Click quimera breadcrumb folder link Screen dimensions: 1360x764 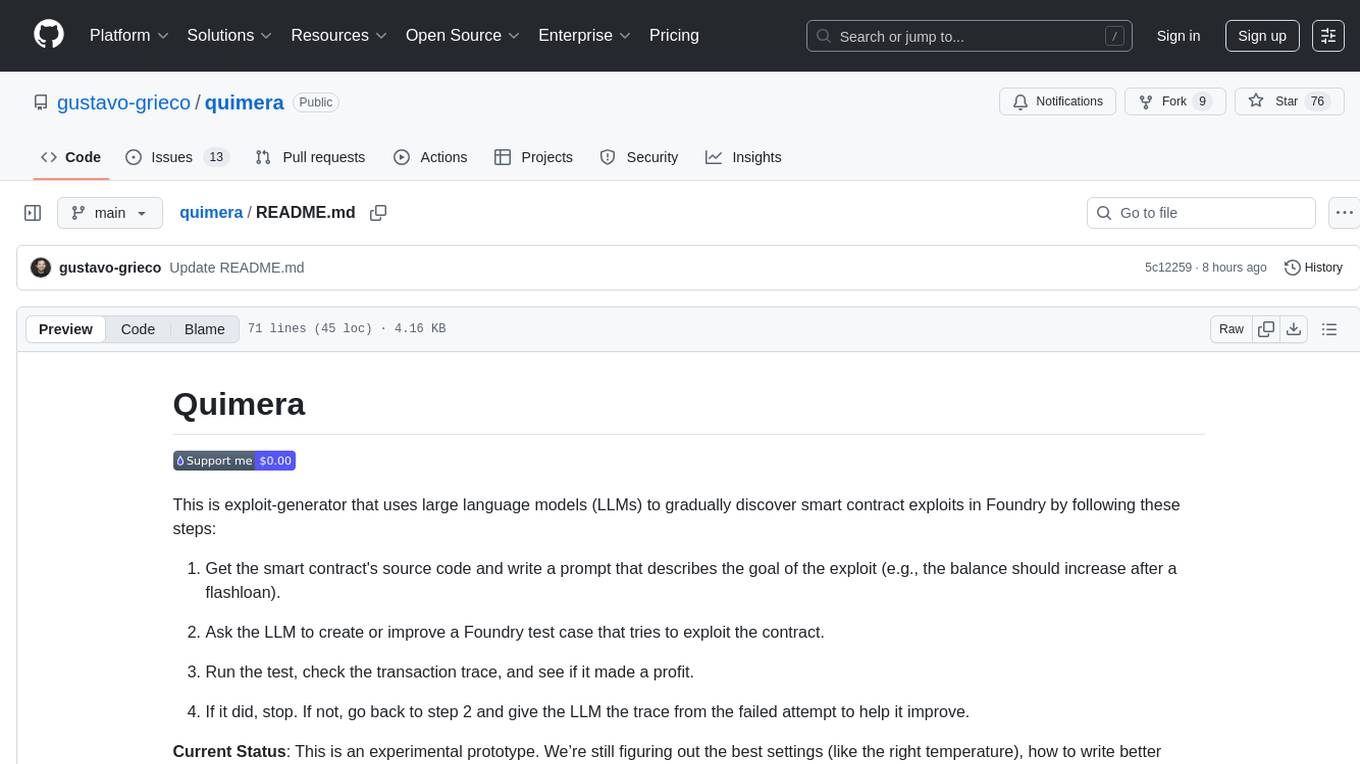(x=211, y=212)
